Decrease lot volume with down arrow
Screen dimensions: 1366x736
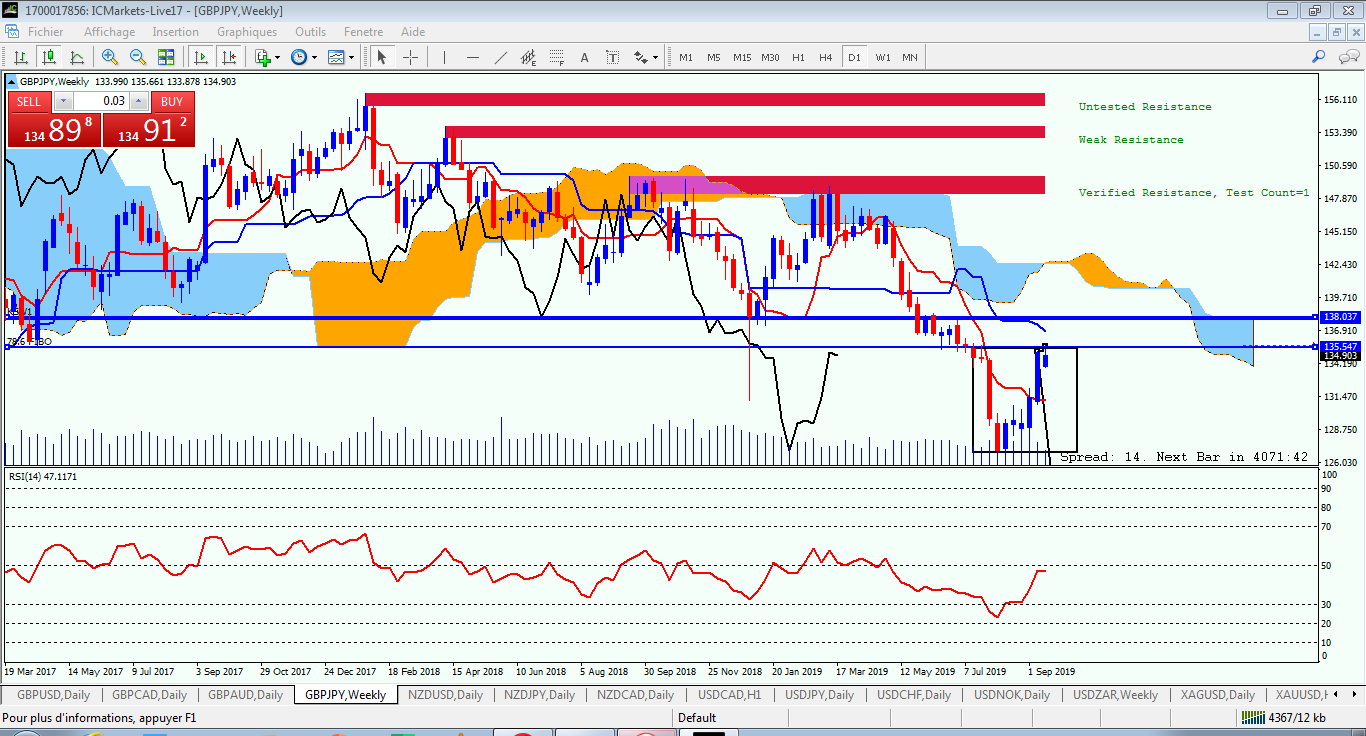(63, 101)
